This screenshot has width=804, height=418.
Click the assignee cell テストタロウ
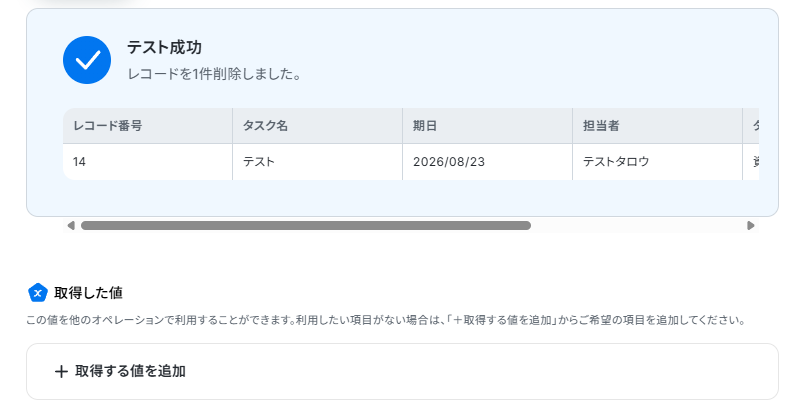coord(657,162)
